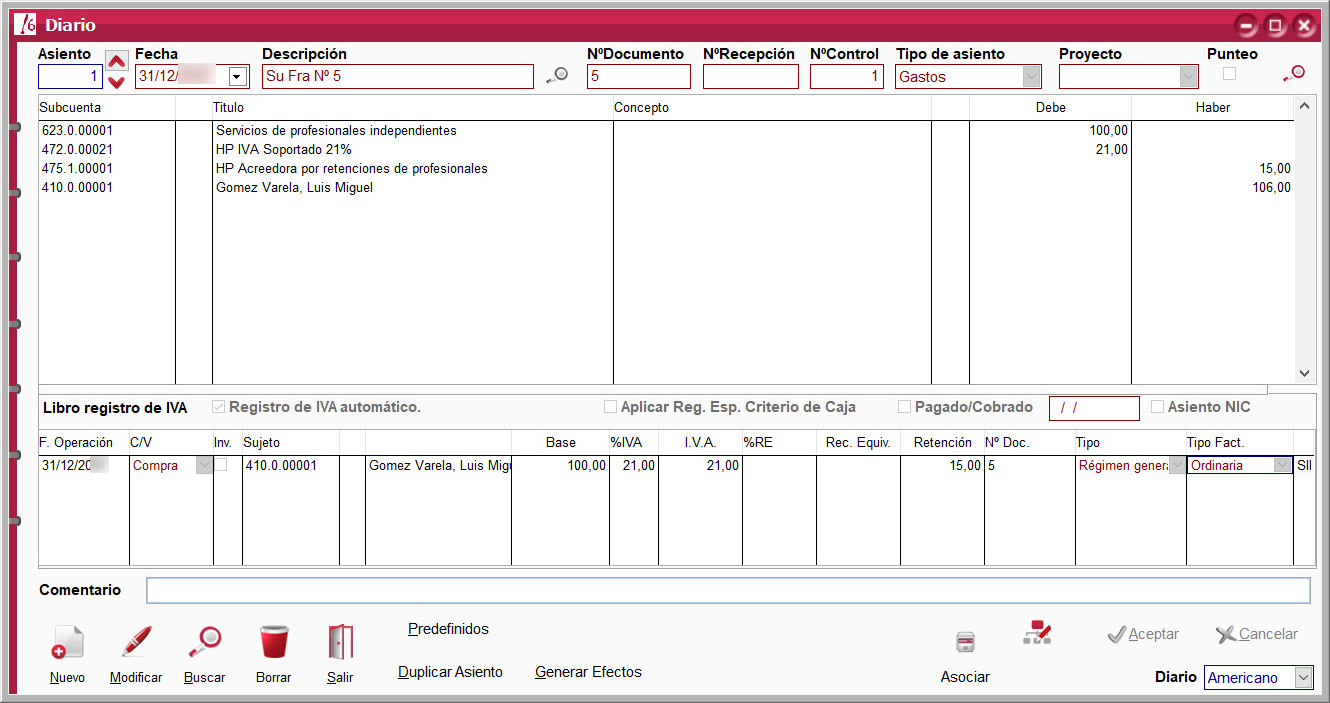Click the Asociar document icon

point(965,643)
